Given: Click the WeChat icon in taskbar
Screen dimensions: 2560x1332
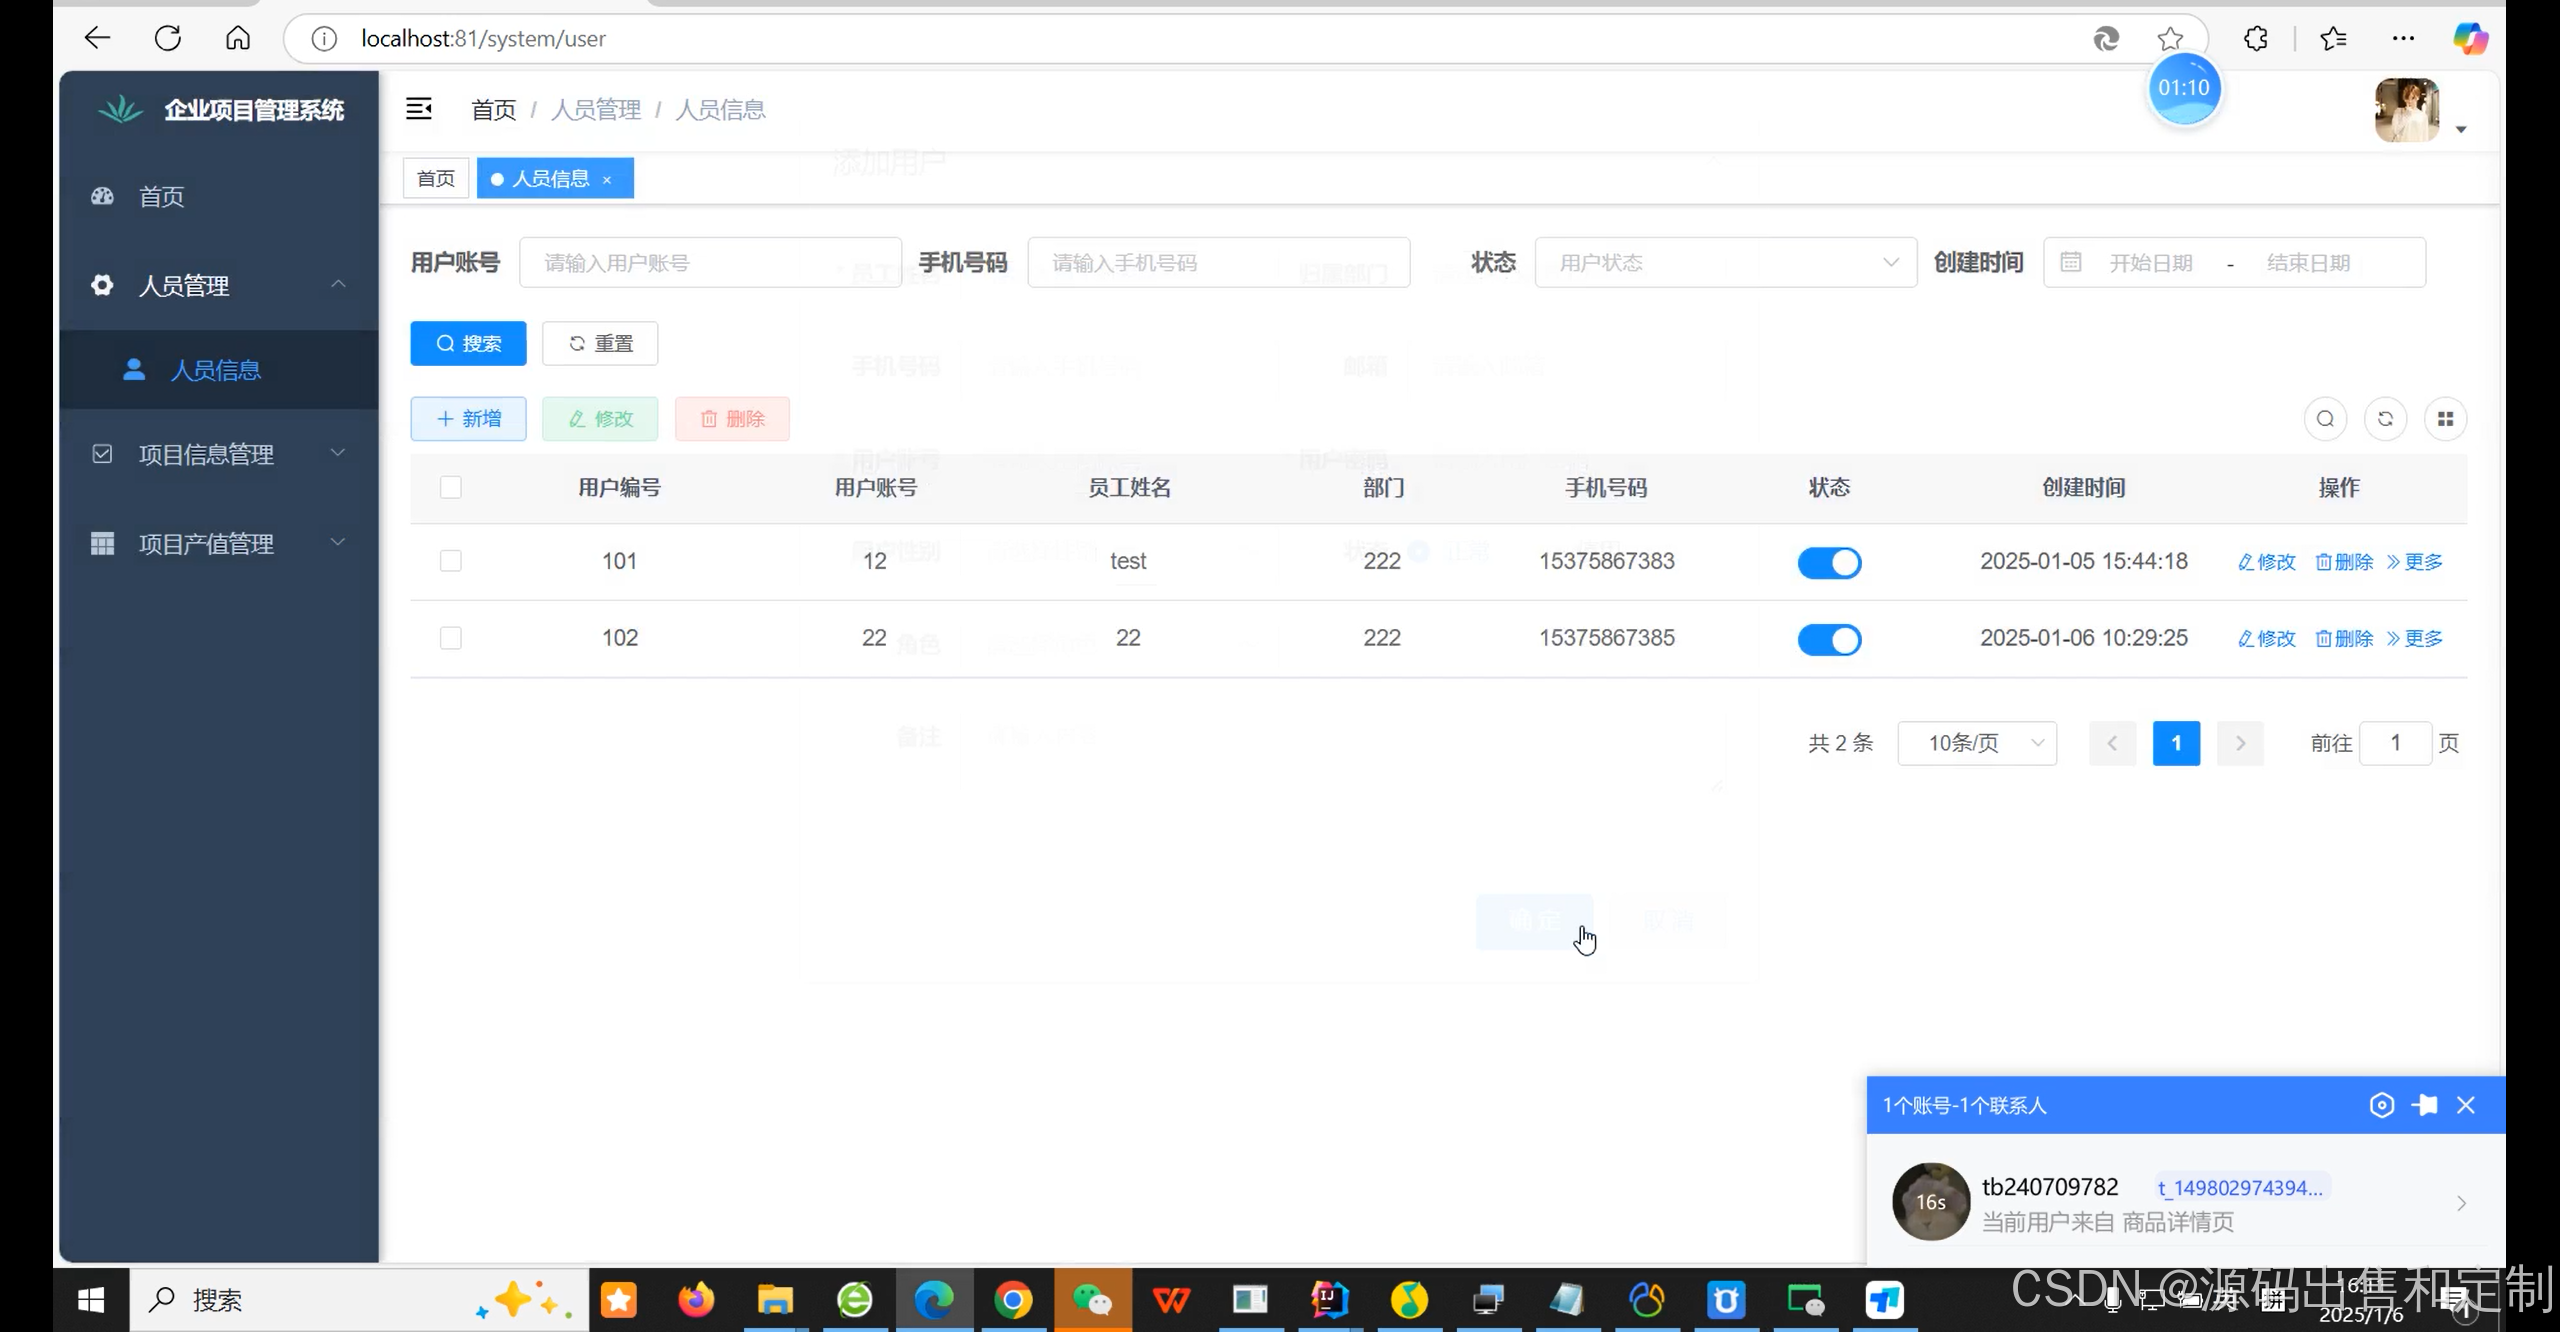Looking at the screenshot, I should coord(1091,1300).
